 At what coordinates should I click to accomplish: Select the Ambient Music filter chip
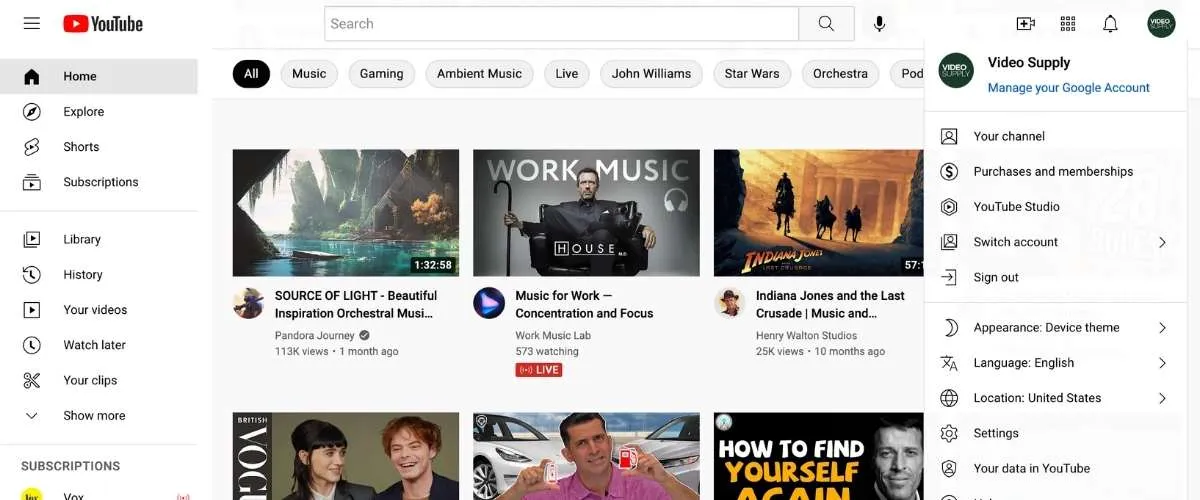pos(479,73)
